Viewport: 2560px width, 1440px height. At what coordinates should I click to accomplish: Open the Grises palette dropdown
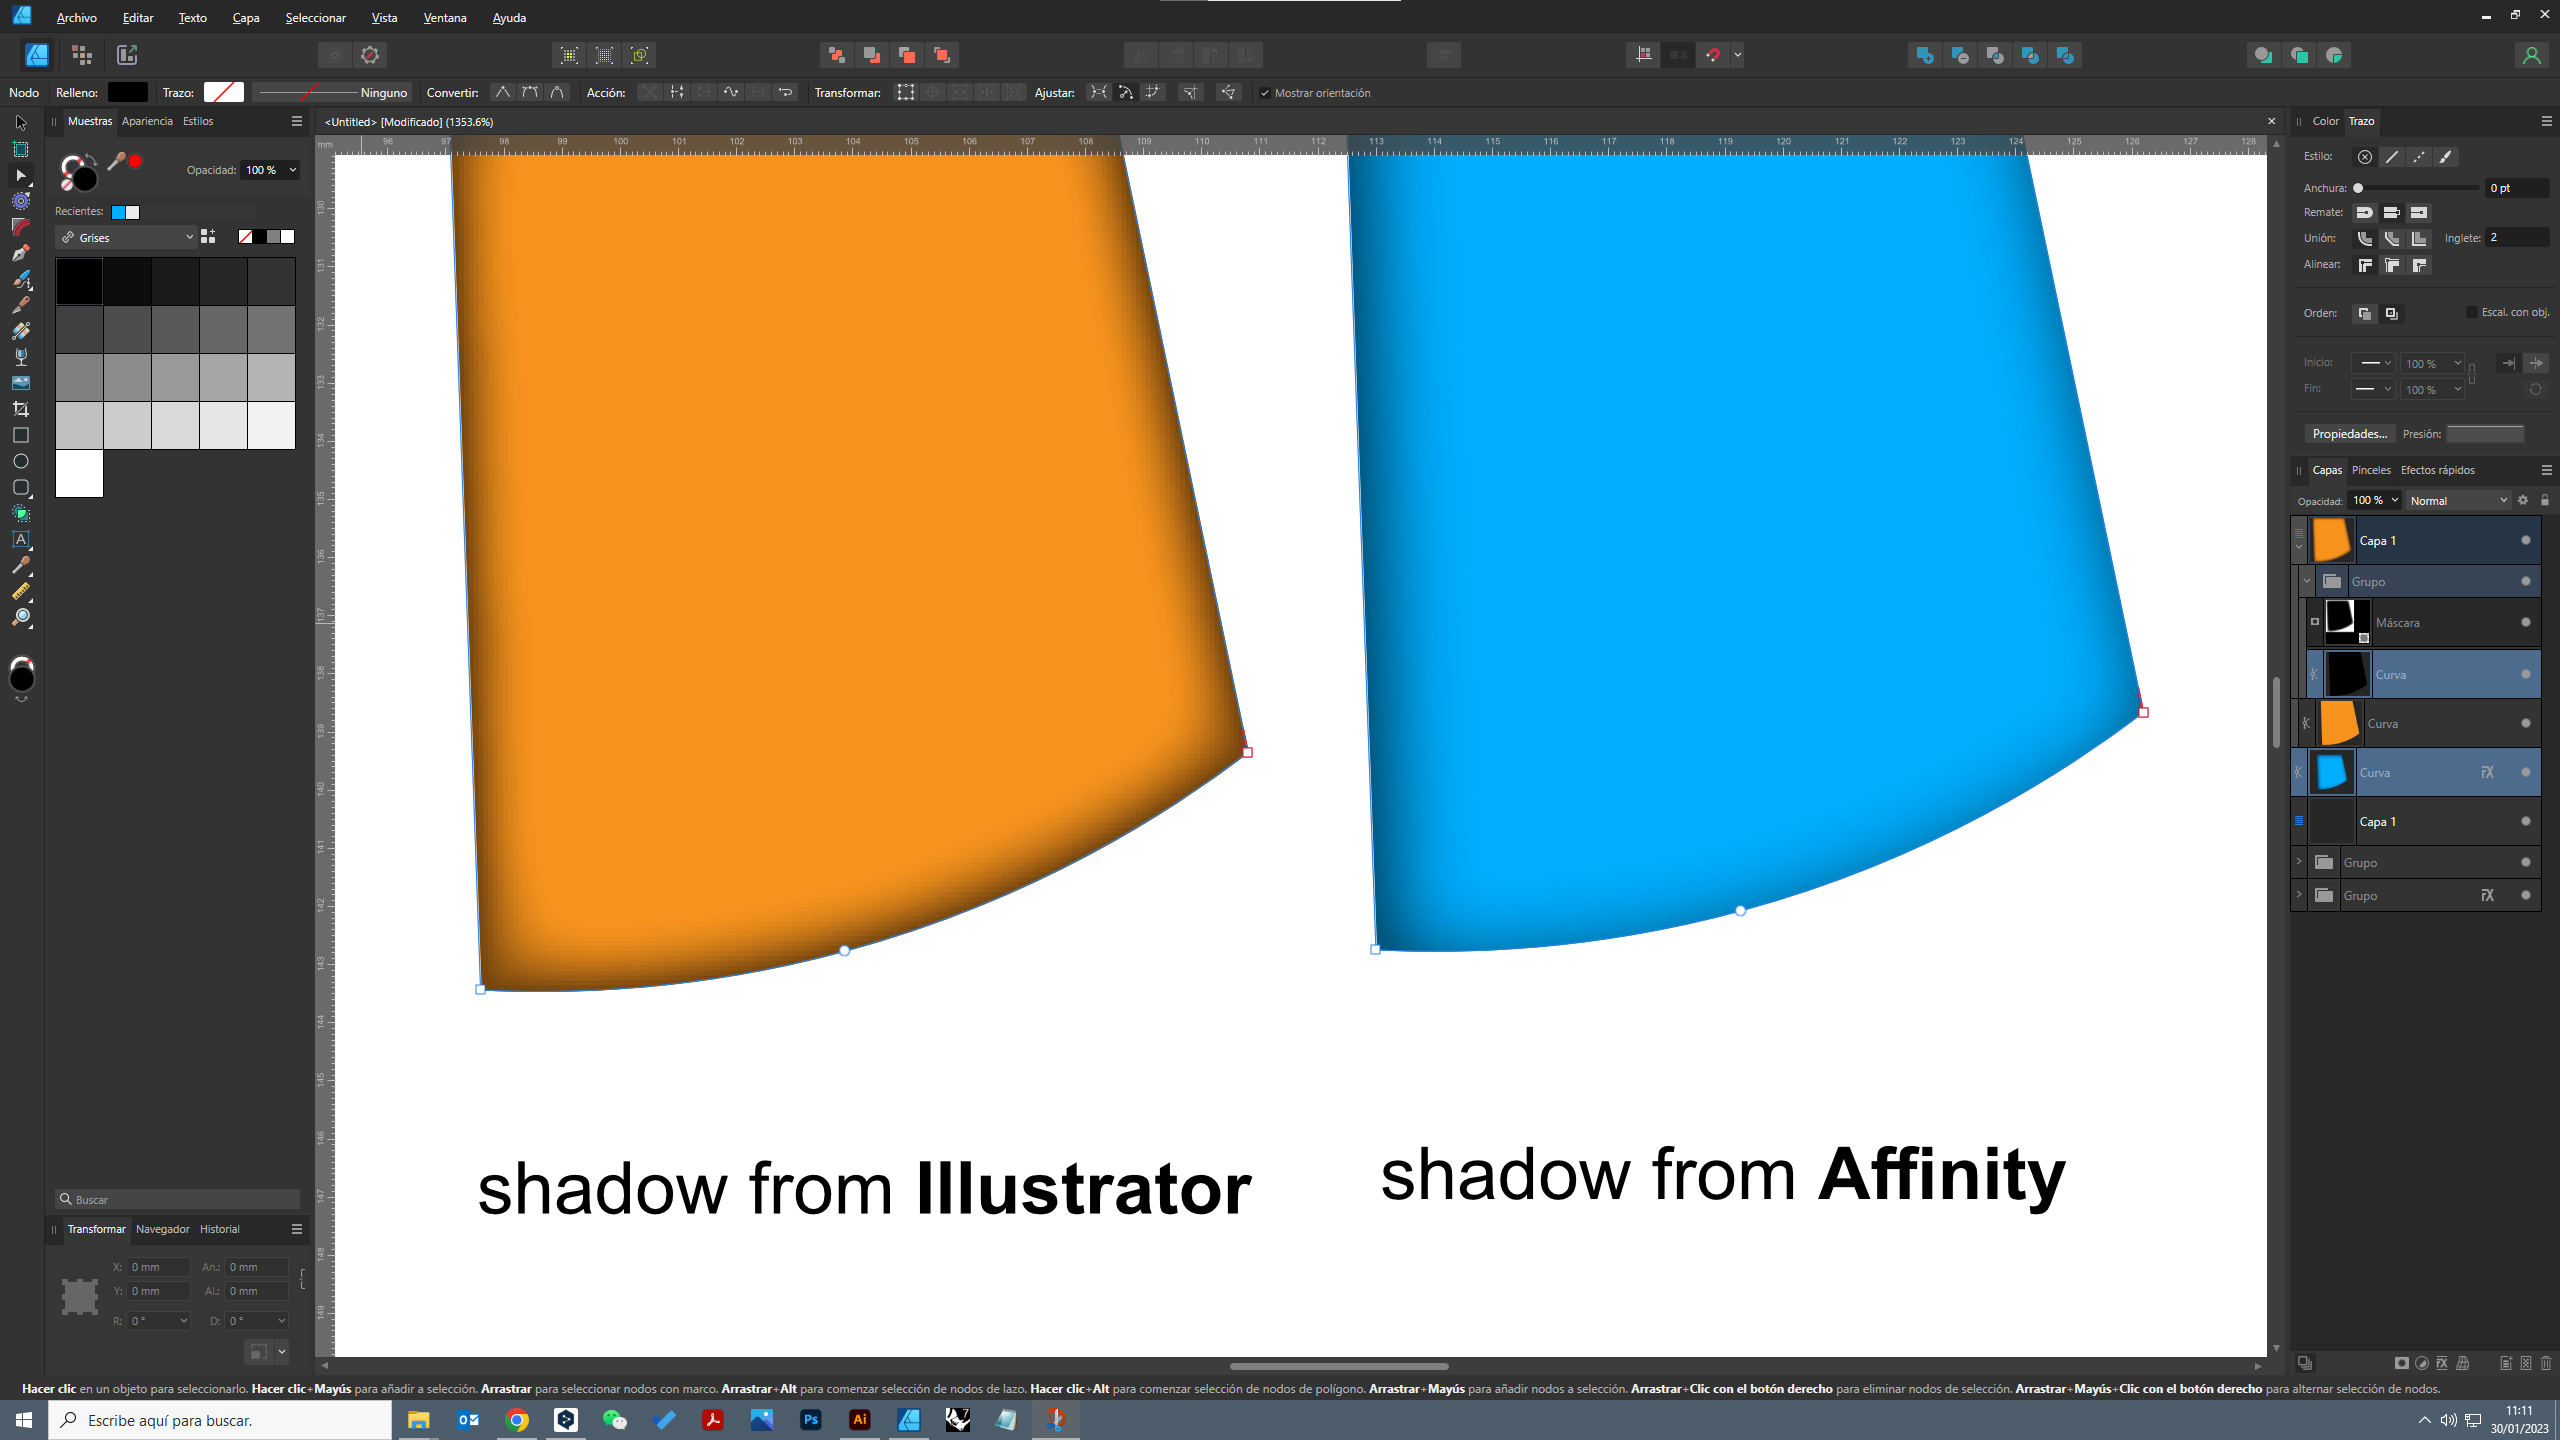pos(126,237)
